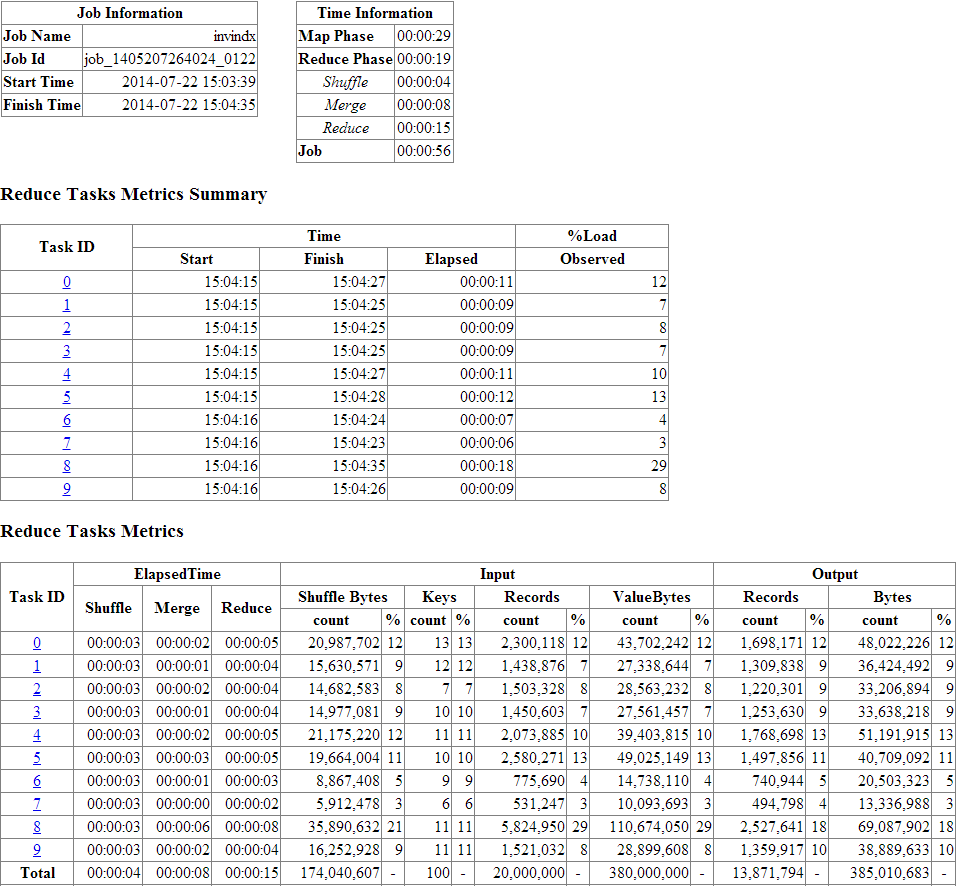Select the job name value 'invindx'
Viewport: 957px width, 886px height.
[x=234, y=36]
